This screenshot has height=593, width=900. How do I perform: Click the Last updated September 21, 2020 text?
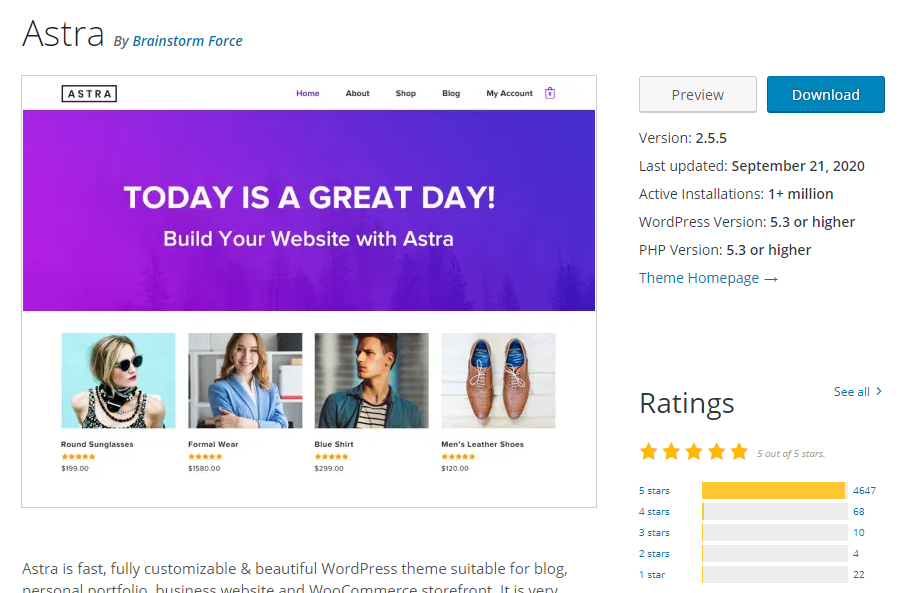[751, 166]
